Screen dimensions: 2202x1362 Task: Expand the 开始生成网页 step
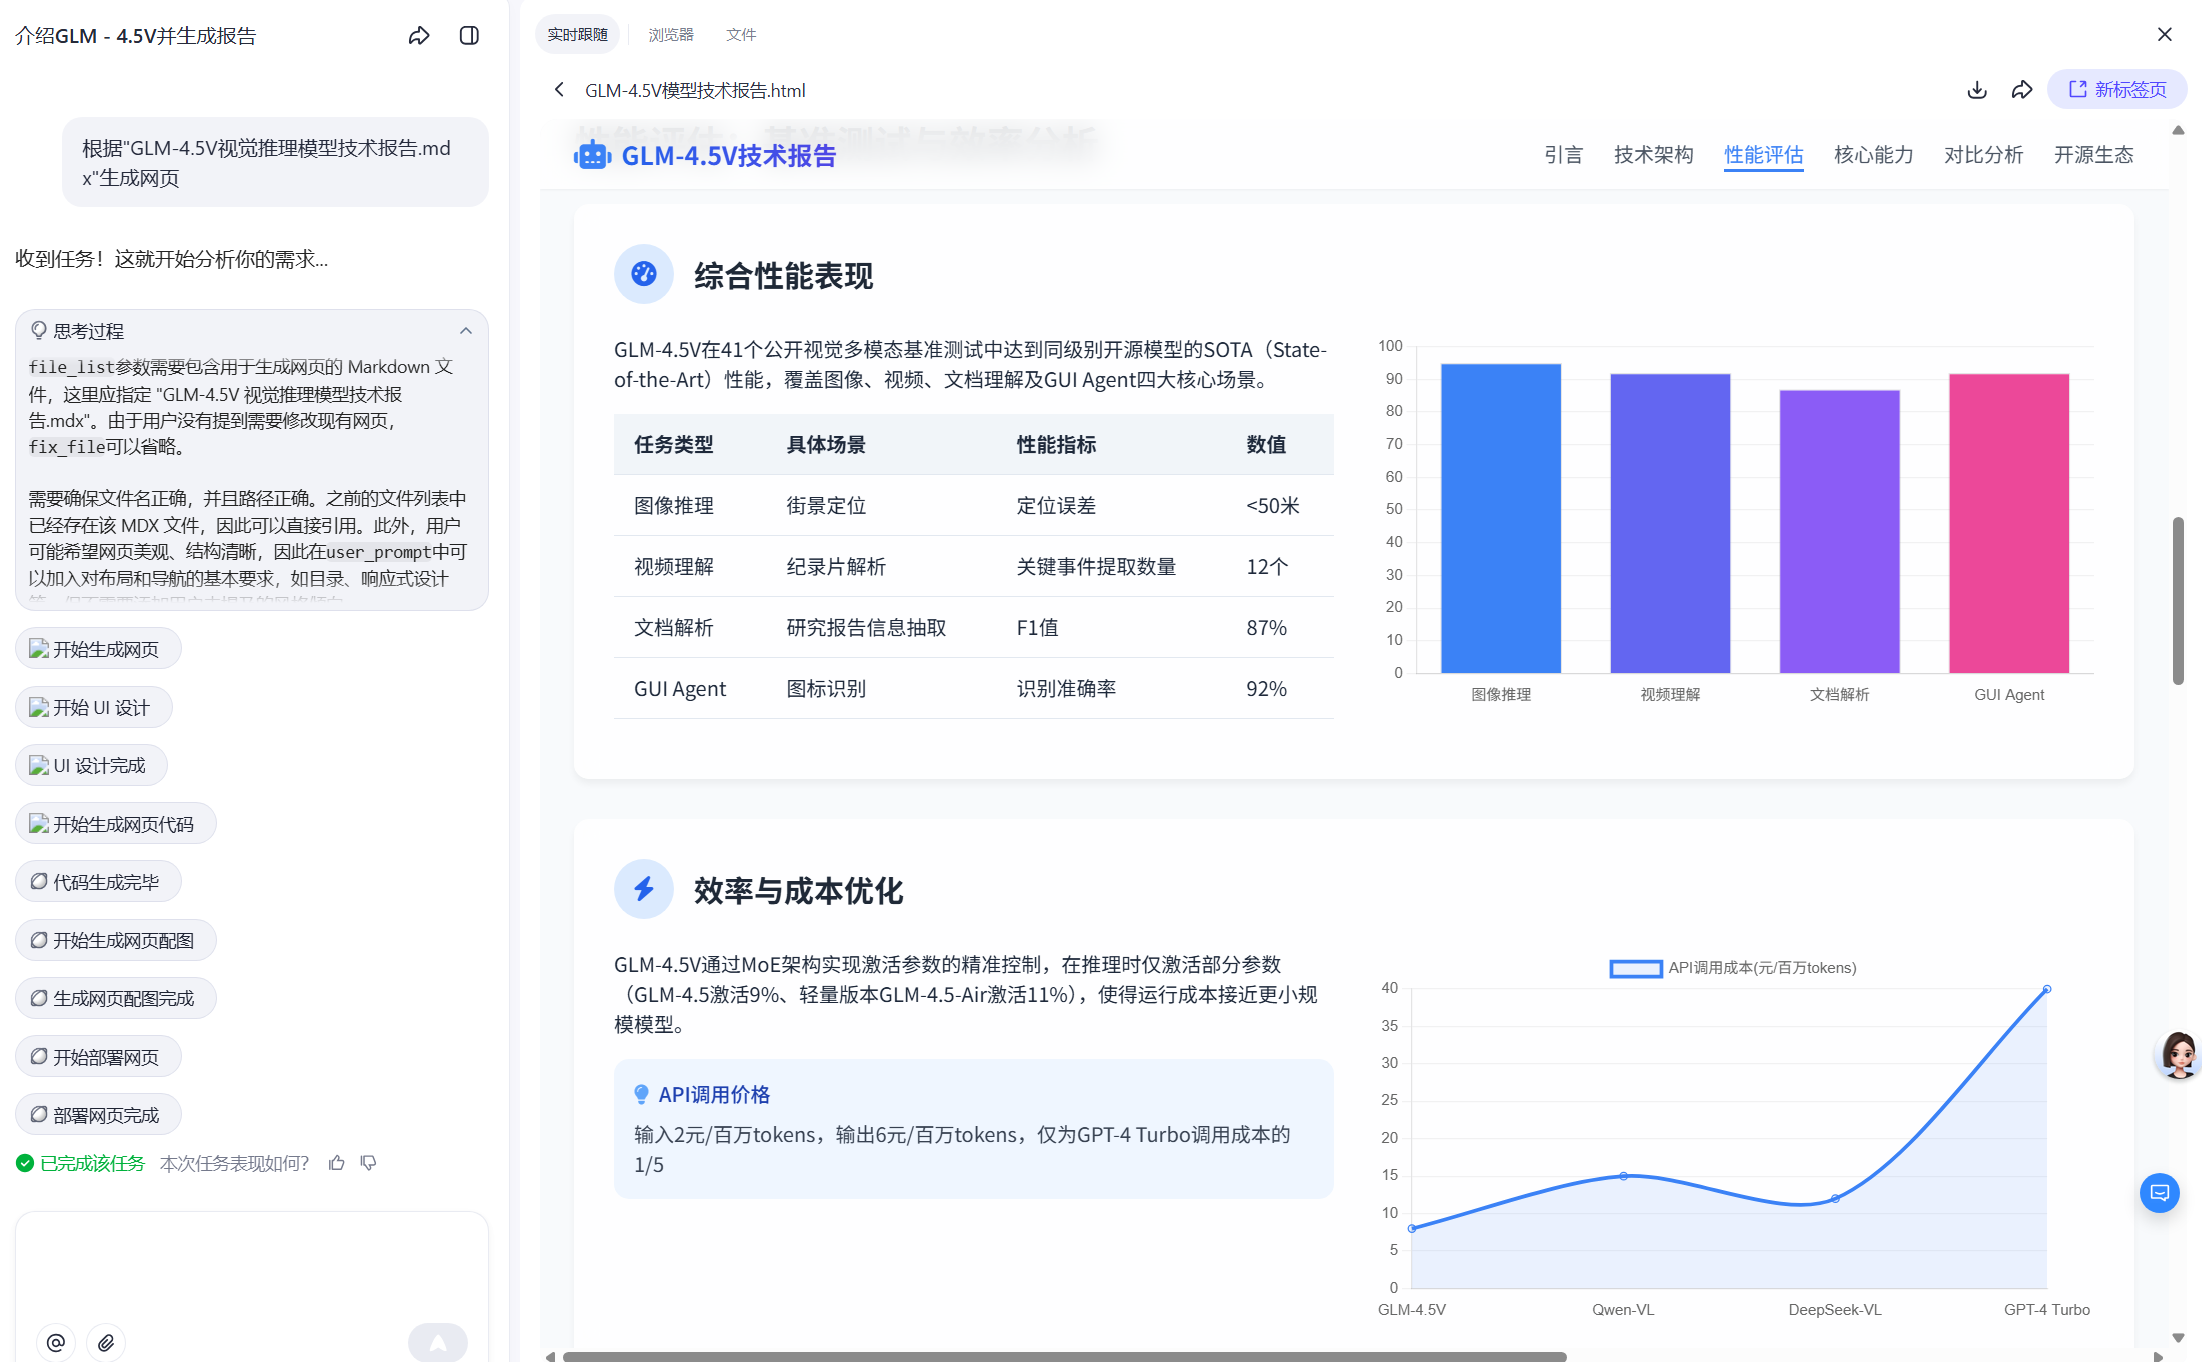tap(98, 649)
